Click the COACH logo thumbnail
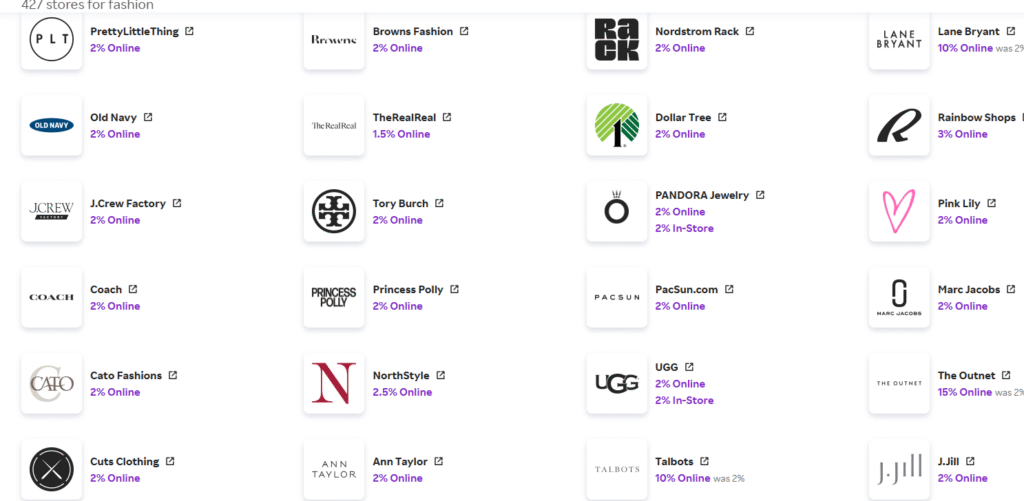Image resolution: width=1024 pixels, height=501 pixels. click(x=52, y=297)
